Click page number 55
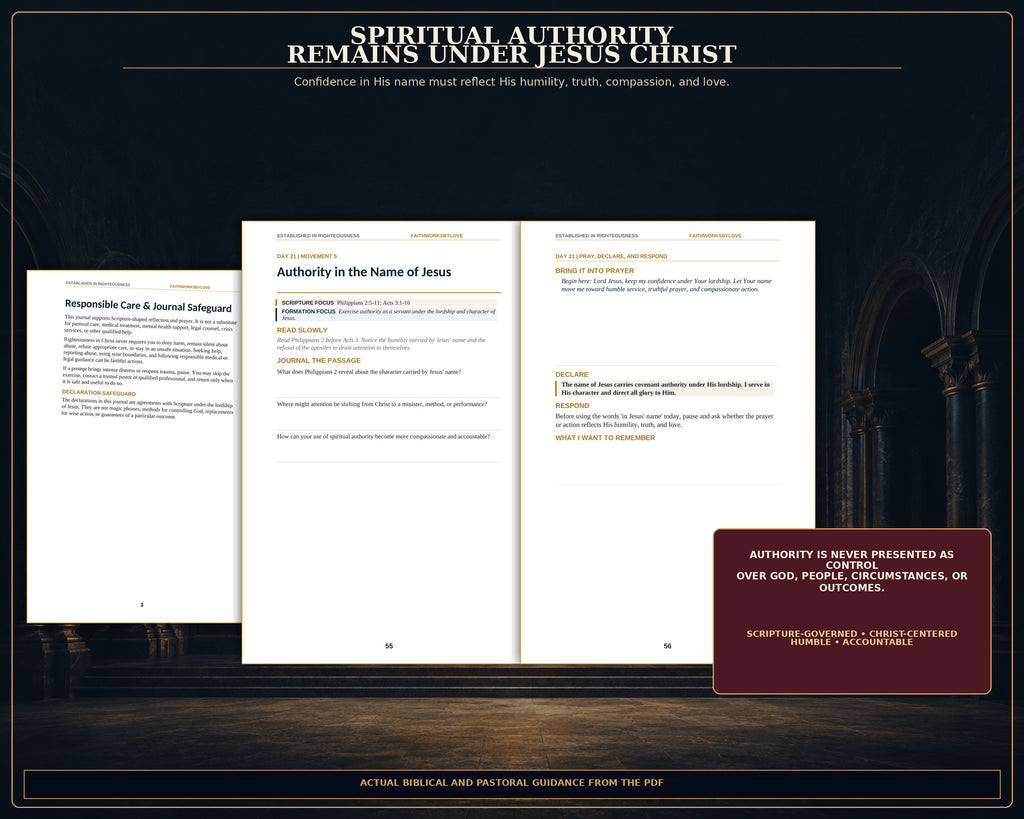 pyautogui.click(x=389, y=646)
